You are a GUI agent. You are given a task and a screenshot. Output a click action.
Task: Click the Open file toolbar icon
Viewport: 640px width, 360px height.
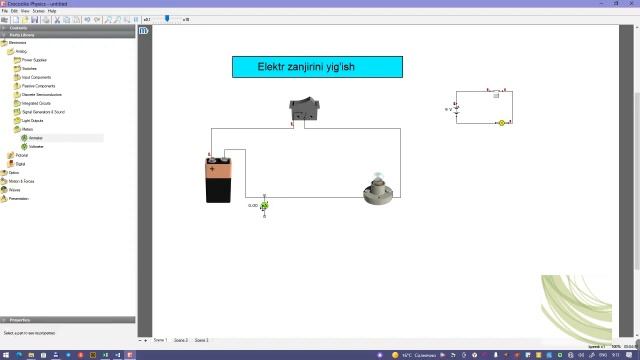[x=25, y=20]
